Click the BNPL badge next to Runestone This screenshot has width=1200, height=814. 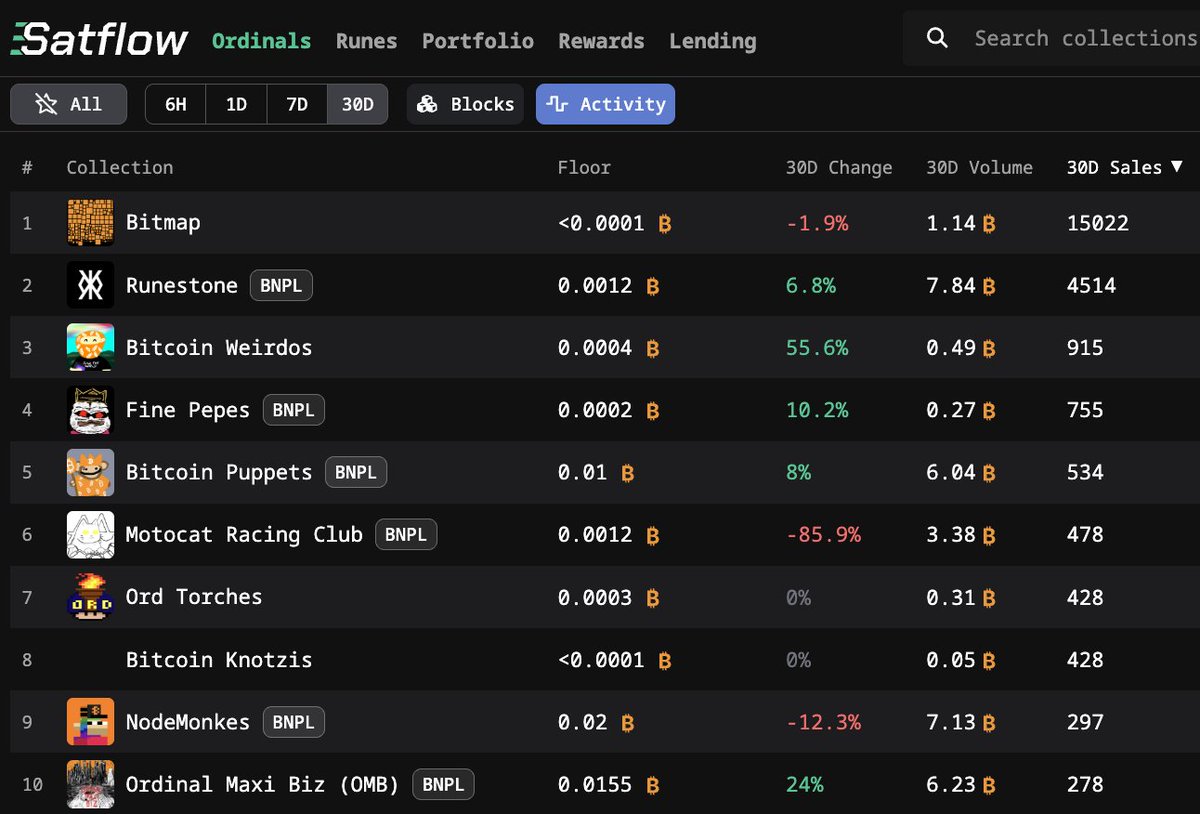[x=281, y=286]
